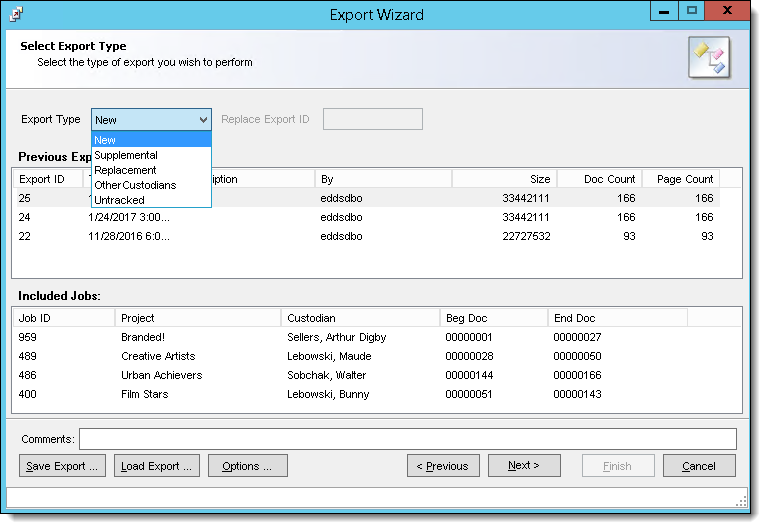Screen dimensions: 766x529
Task: Sort included jobs by End Doc header
Action: (617, 318)
